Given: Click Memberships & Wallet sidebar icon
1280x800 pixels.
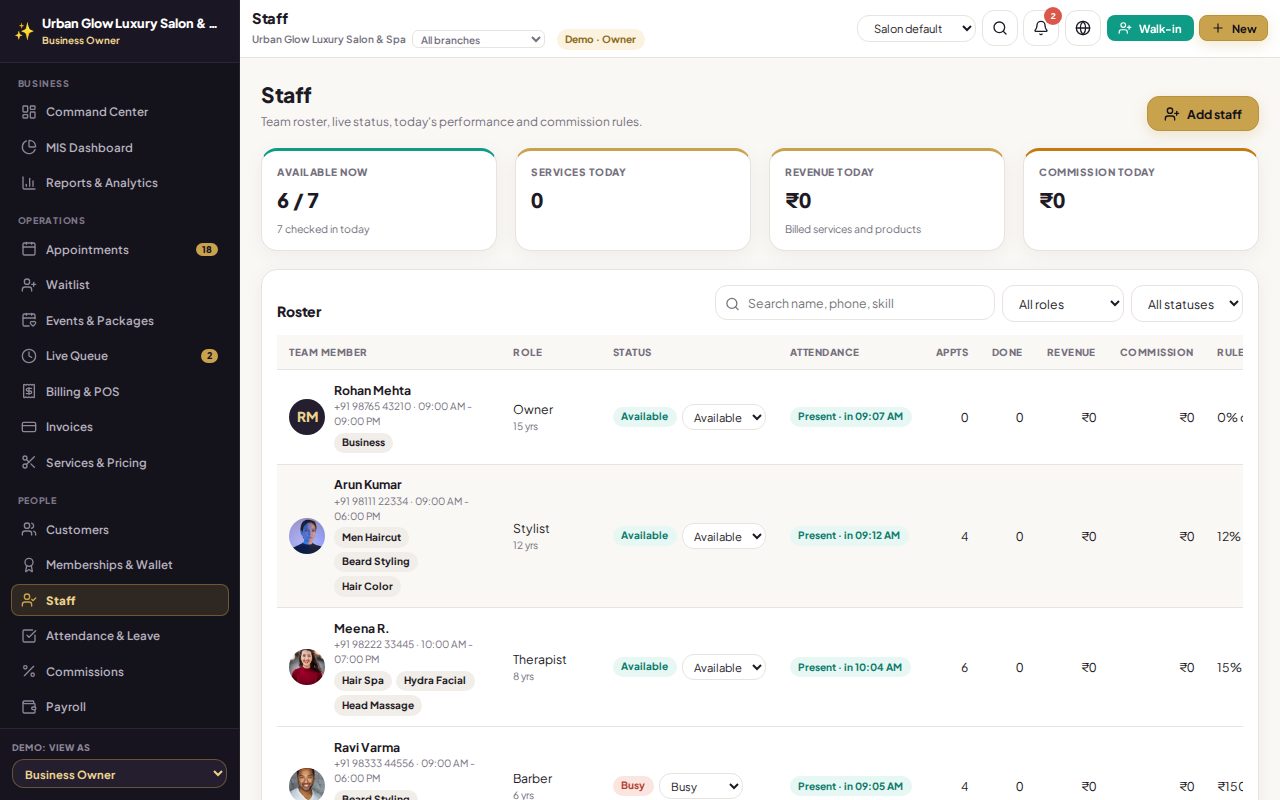Looking at the screenshot, I should (x=29, y=565).
